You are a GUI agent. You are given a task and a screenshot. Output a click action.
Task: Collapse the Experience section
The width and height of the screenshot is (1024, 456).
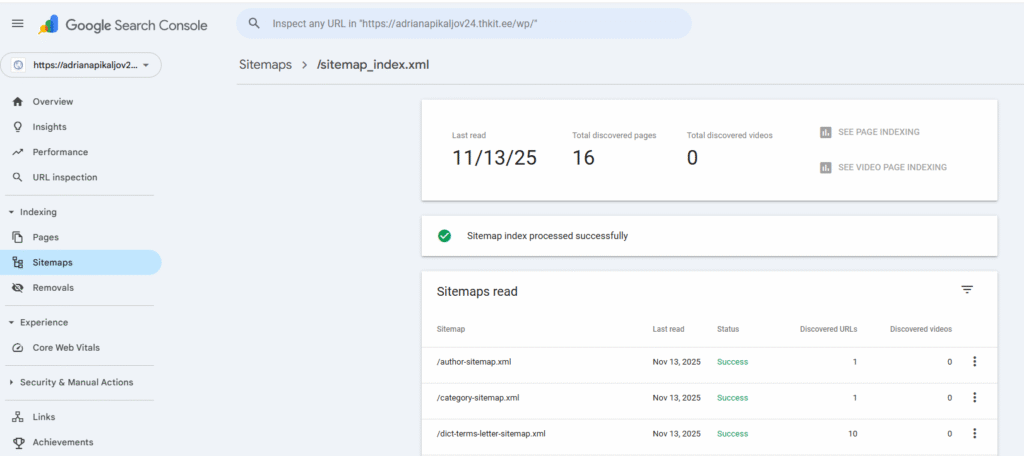coord(11,323)
